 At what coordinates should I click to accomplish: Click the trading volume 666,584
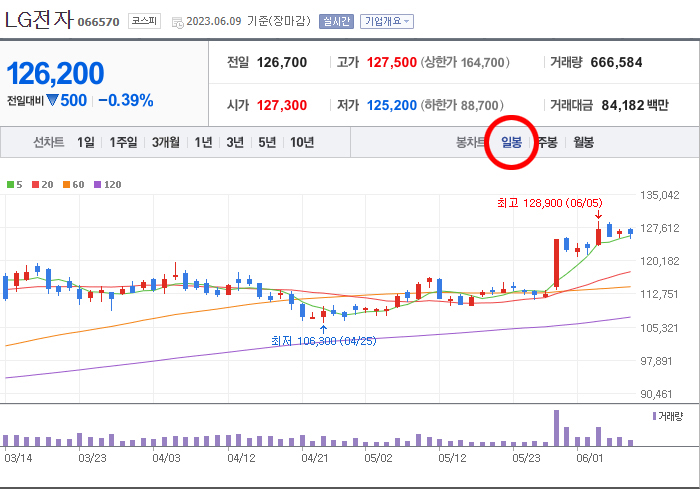pyautogui.click(x=616, y=62)
